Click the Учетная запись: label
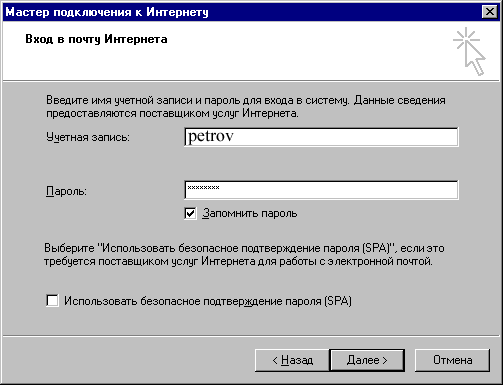This screenshot has height=385, width=503. [88, 137]
